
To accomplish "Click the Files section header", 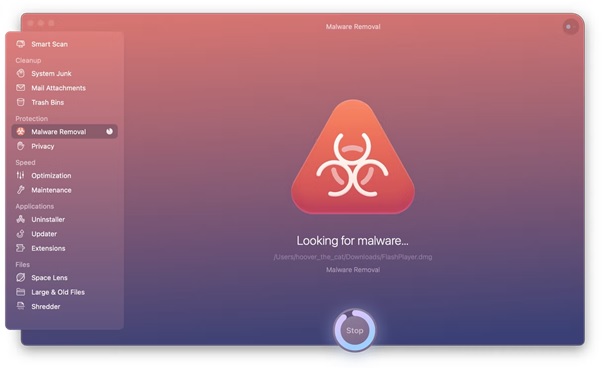I will (22, 264).
